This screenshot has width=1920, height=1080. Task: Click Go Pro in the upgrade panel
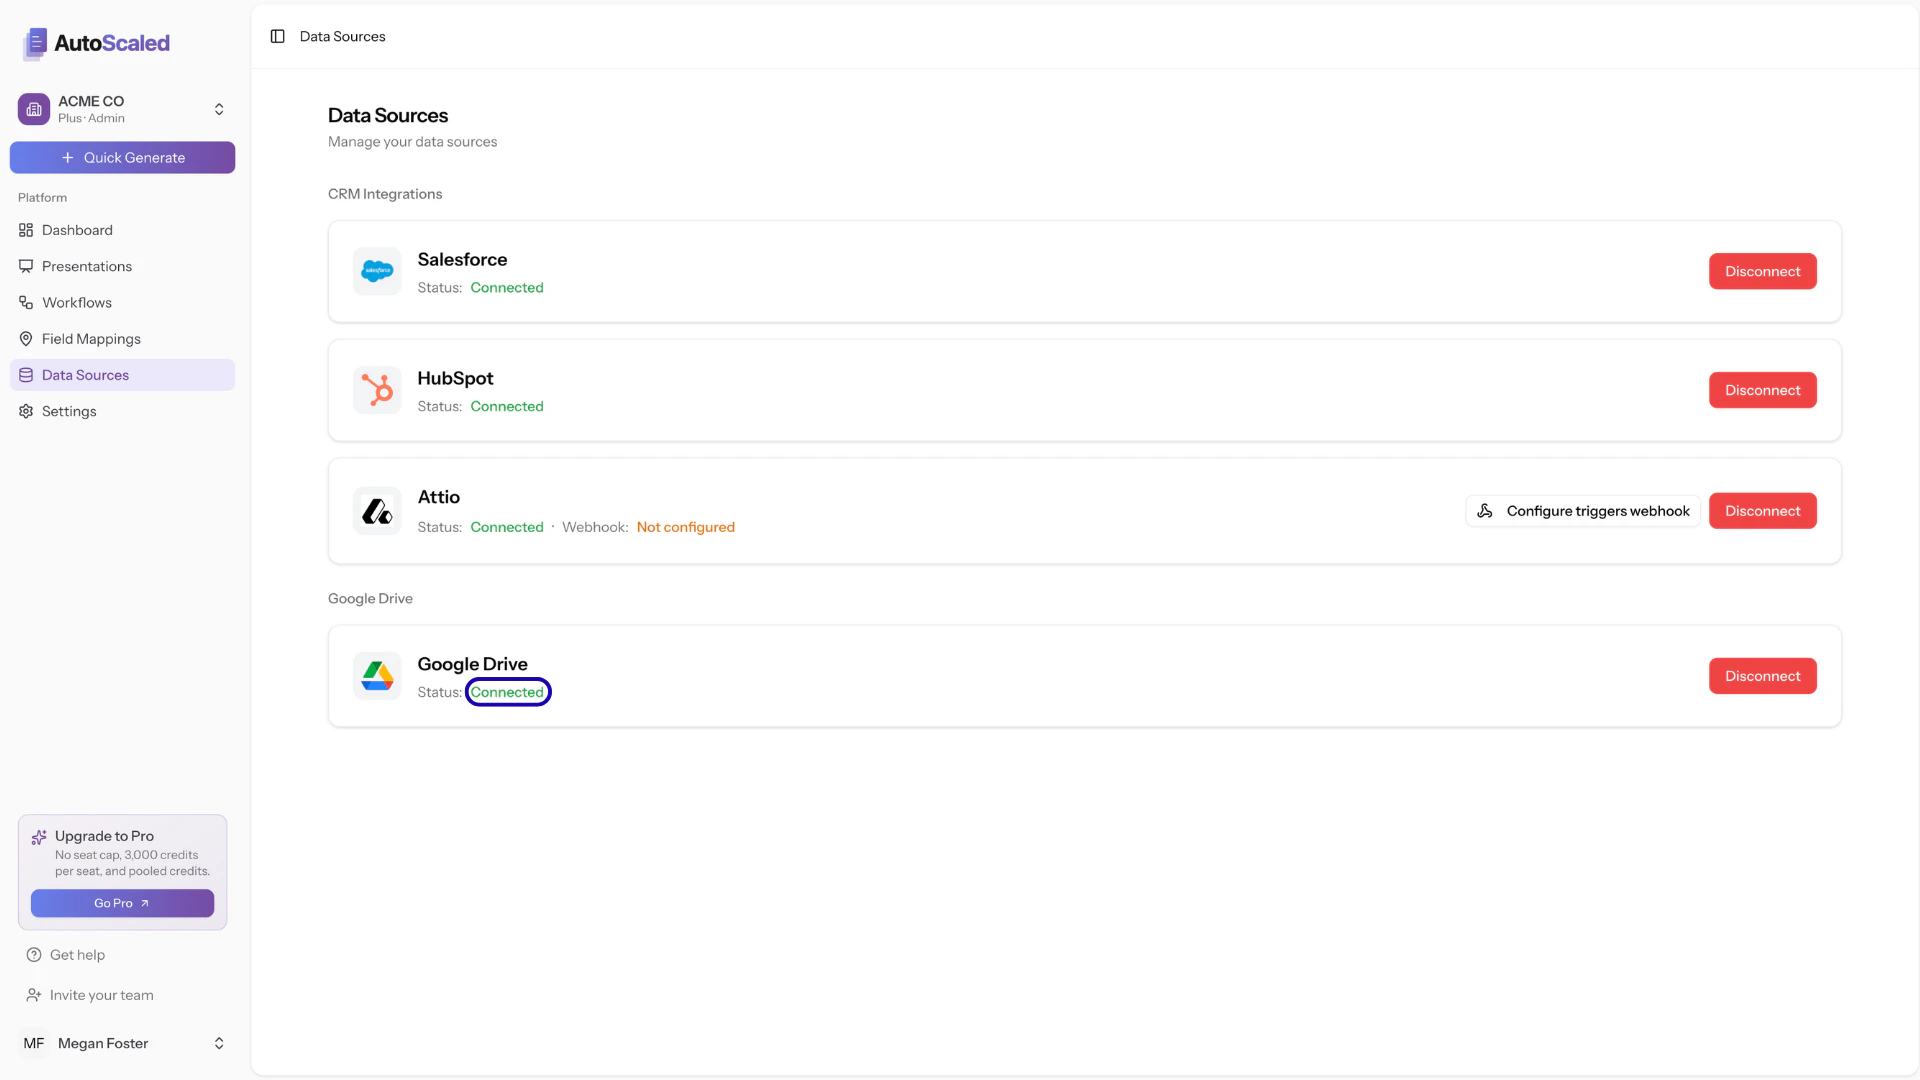122,903
